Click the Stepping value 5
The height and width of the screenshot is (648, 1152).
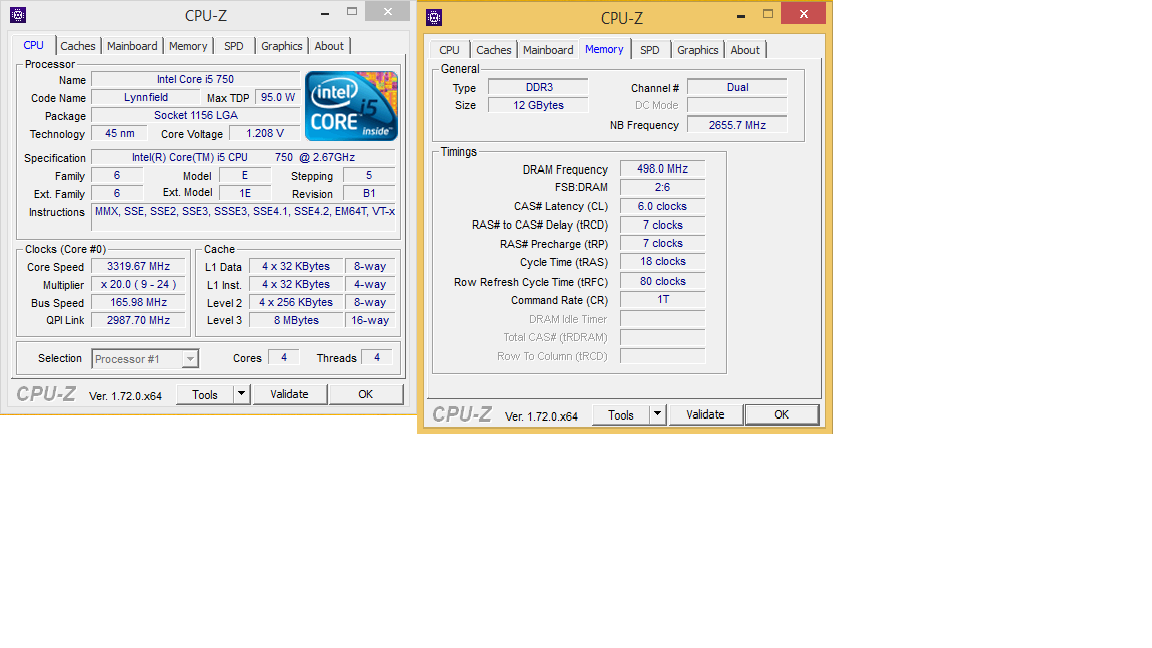(x=370, y=176)
